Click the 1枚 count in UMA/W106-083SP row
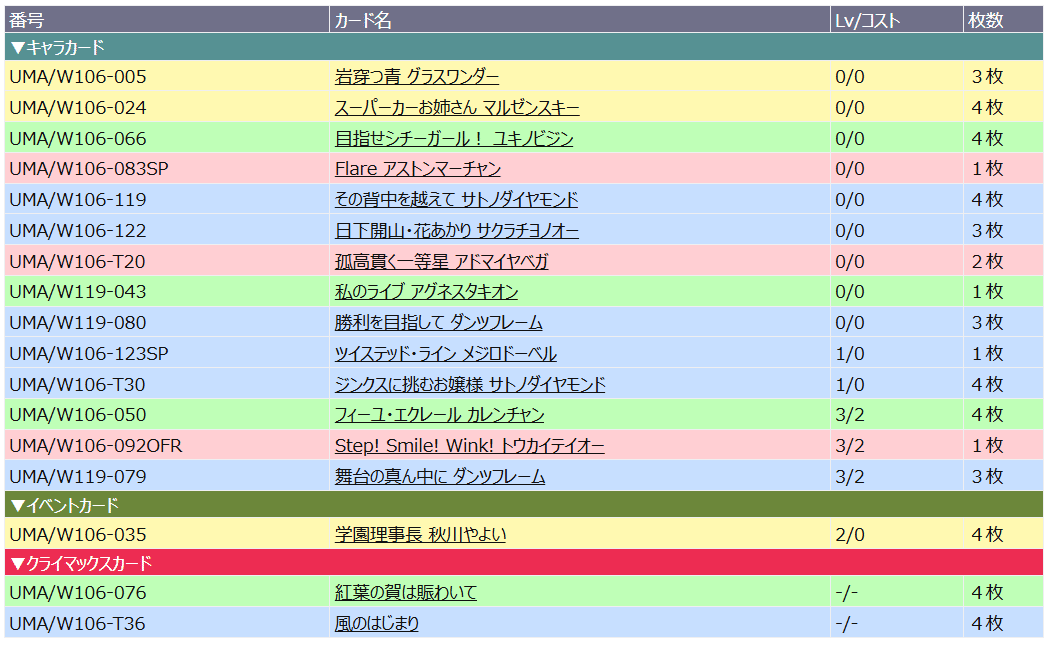Viewport: 1049px width, 645px height. [987, 169]
